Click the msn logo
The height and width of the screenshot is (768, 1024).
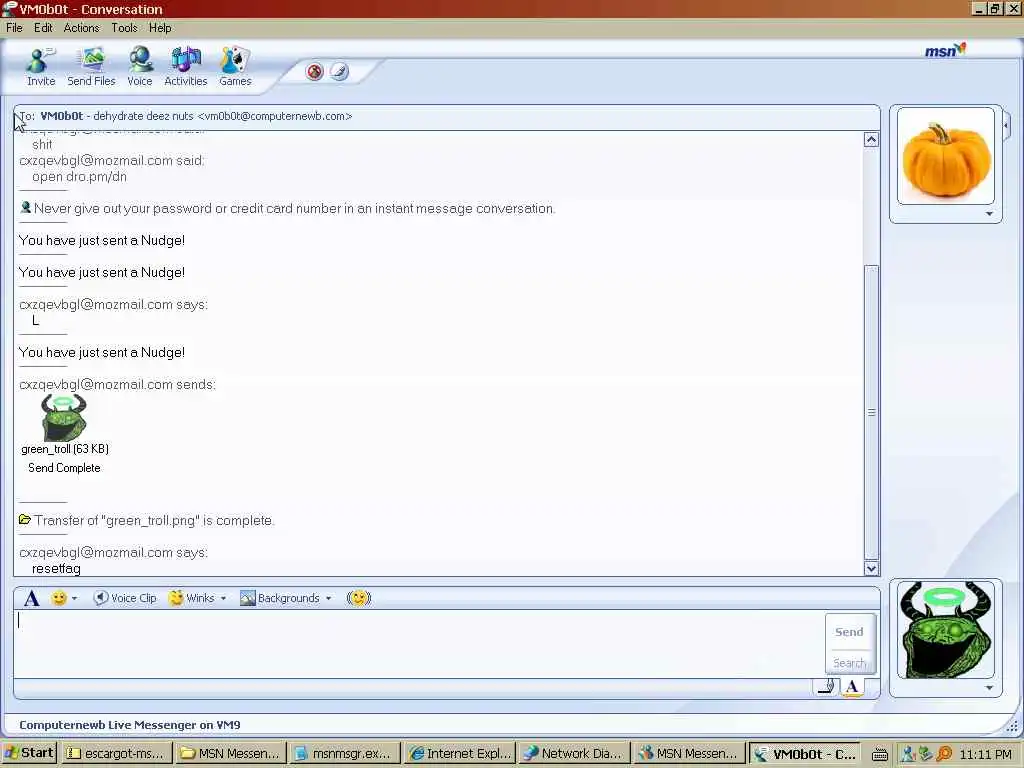coord(945,50)
